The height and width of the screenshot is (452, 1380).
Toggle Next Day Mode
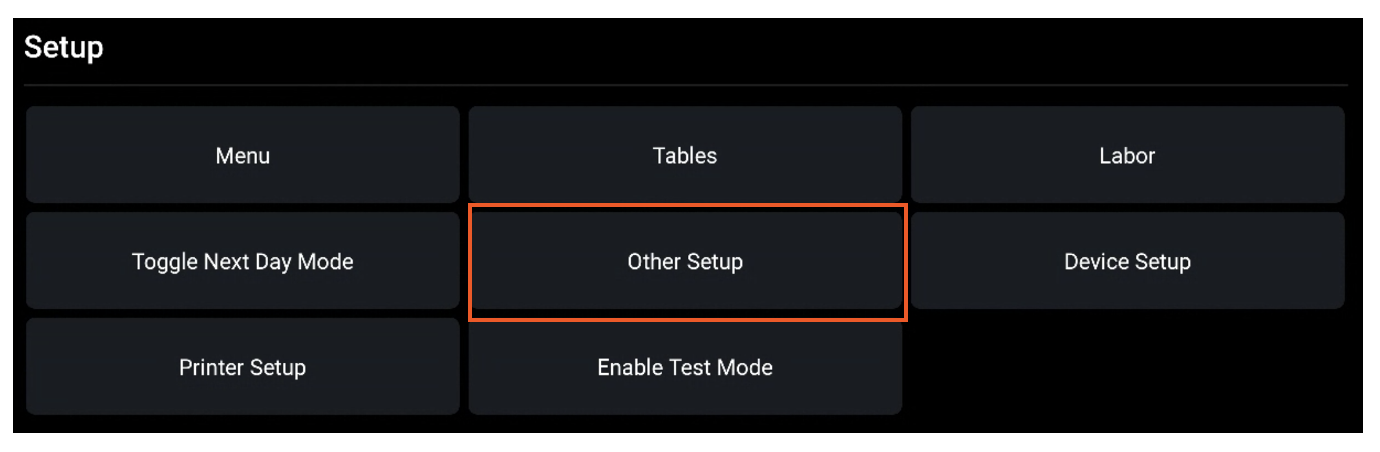pos(242,262)
